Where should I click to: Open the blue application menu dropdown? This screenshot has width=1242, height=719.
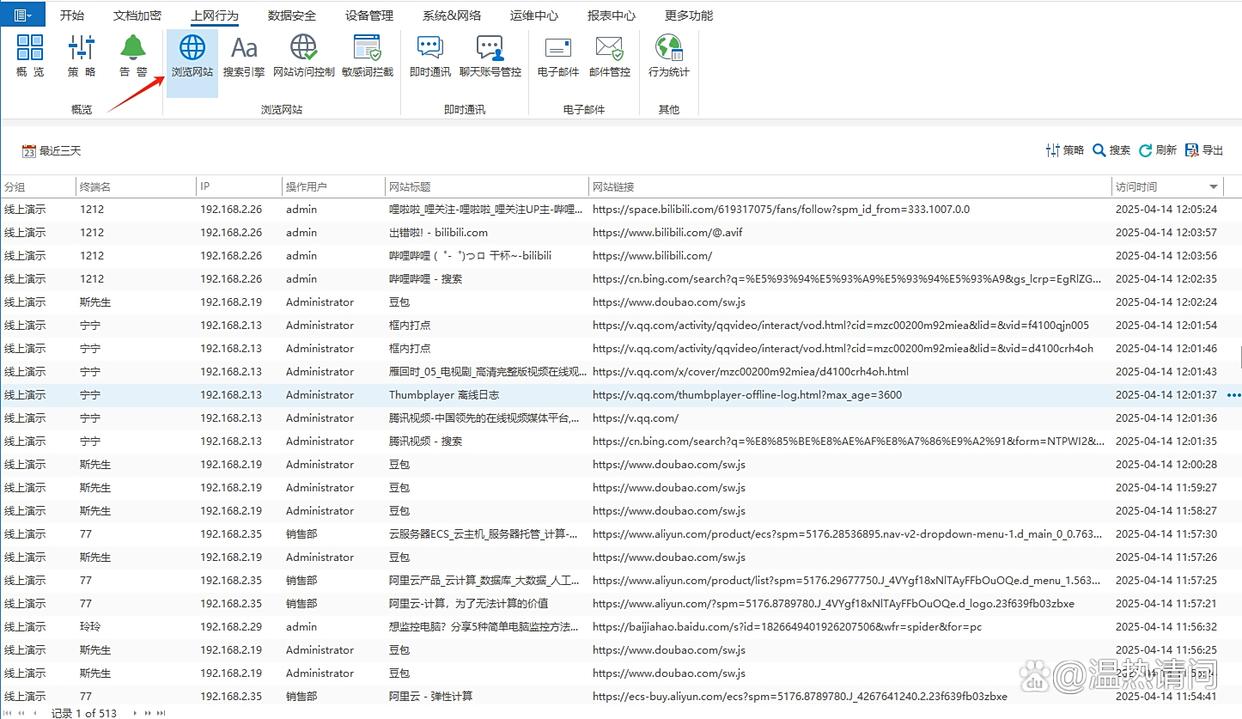[x=22, y=14]
